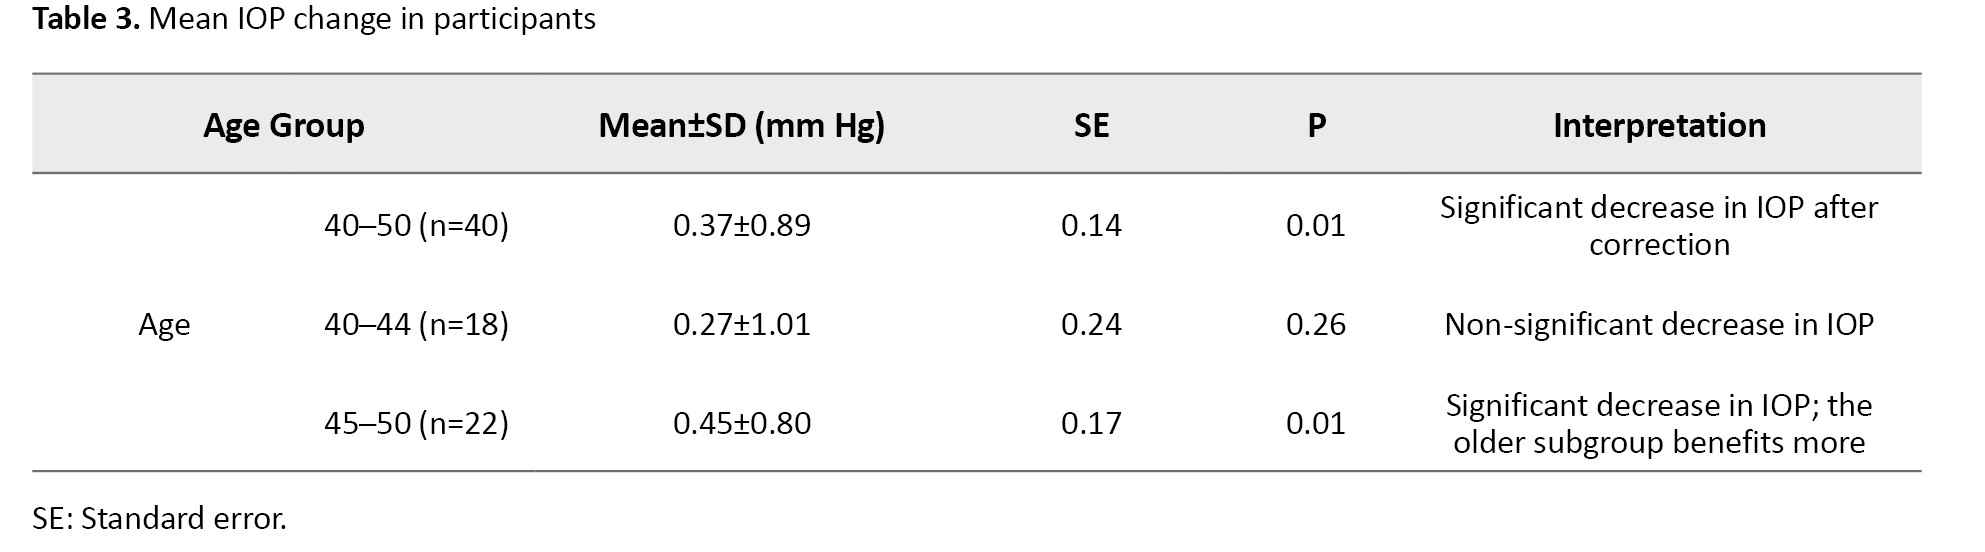Select the mean value "0.27±1.01"
This screenshot has width=1985, height=552.
point(741,325)
